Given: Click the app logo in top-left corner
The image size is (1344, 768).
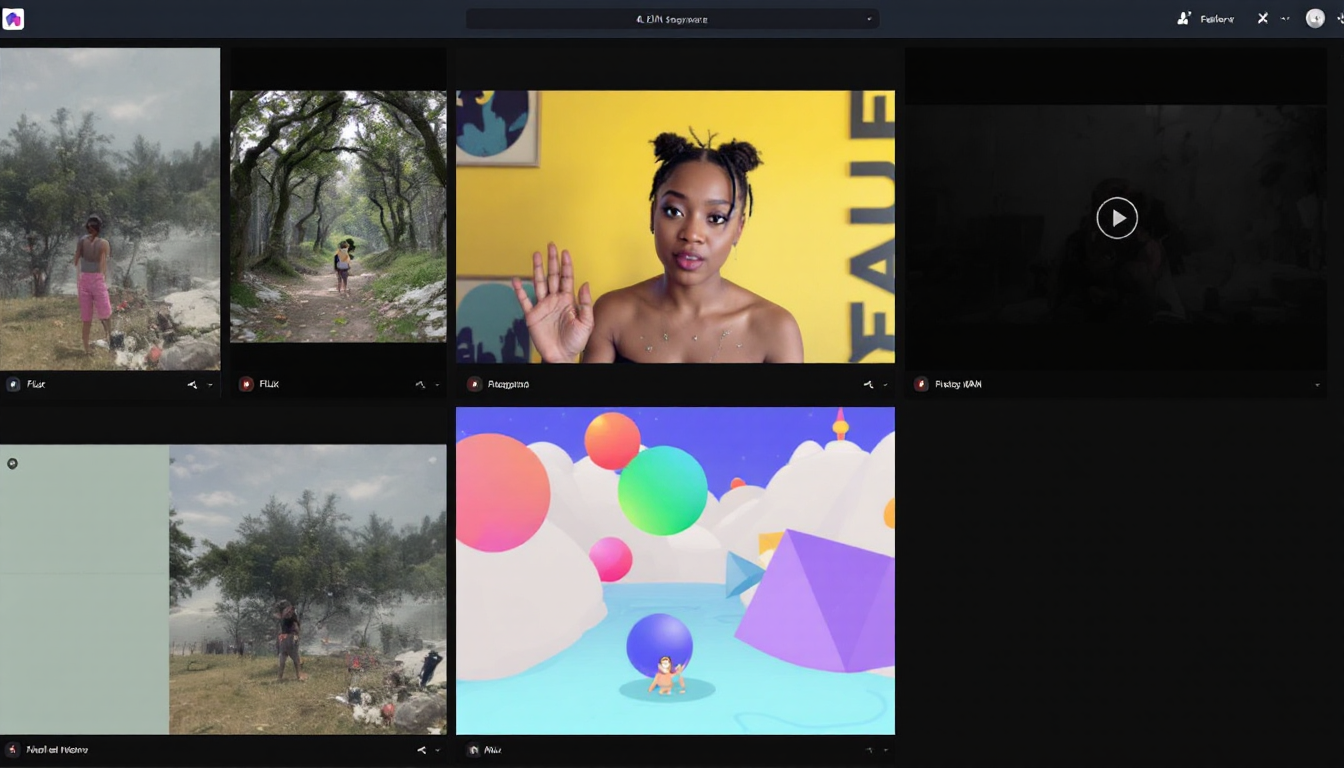Looking at the screenshot, I should click(x=13, y=19).
